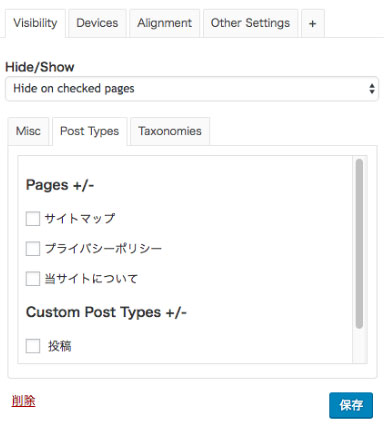
Task: Select the Post Types sub-tab
Action: [x=90, y=131]
